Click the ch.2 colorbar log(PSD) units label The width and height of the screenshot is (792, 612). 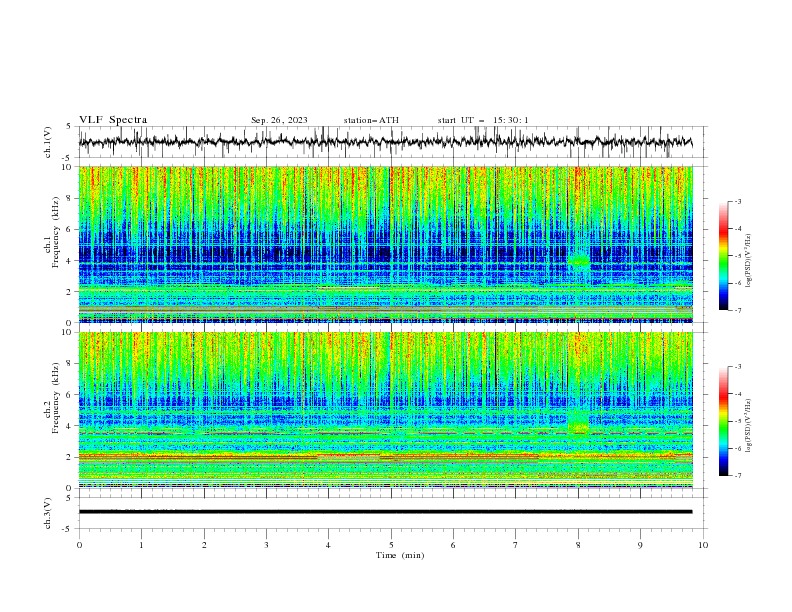tap(749, 426)
